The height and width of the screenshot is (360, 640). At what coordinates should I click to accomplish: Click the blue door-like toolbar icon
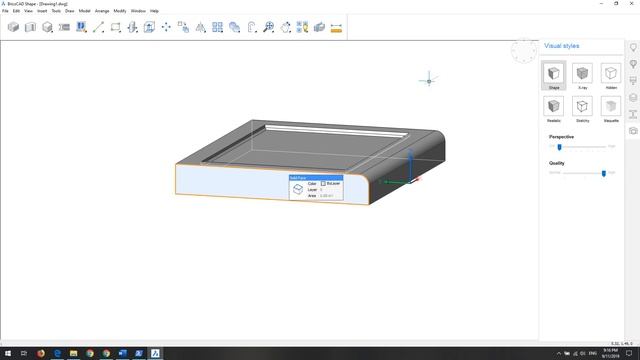pos(81,27)
